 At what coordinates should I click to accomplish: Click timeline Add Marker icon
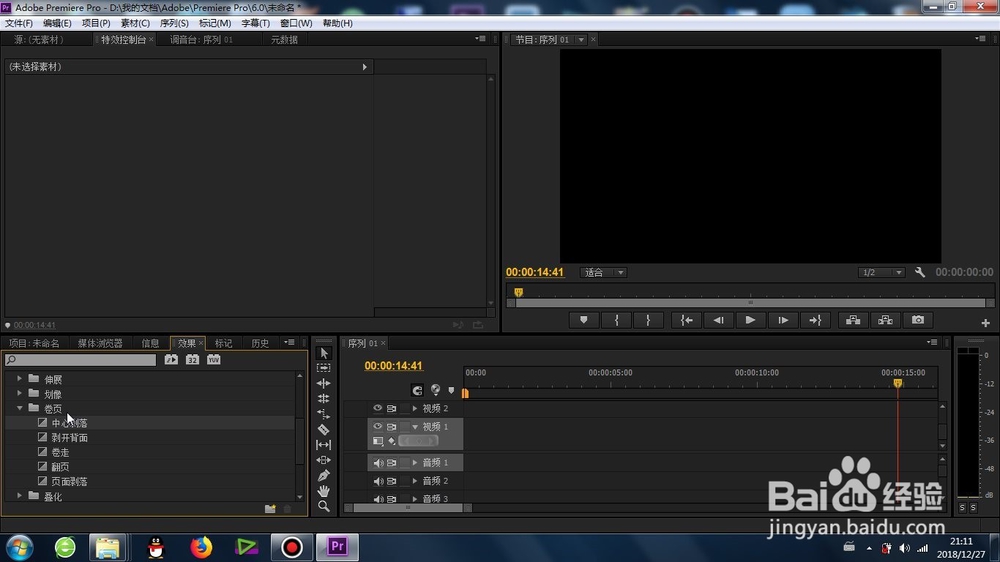click(x=451, y=390)
